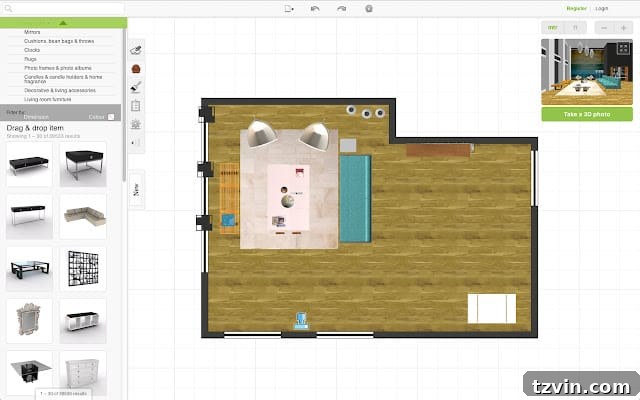
Task: Choose the black low coffee table thumbnail
Action: click(29, 164)
